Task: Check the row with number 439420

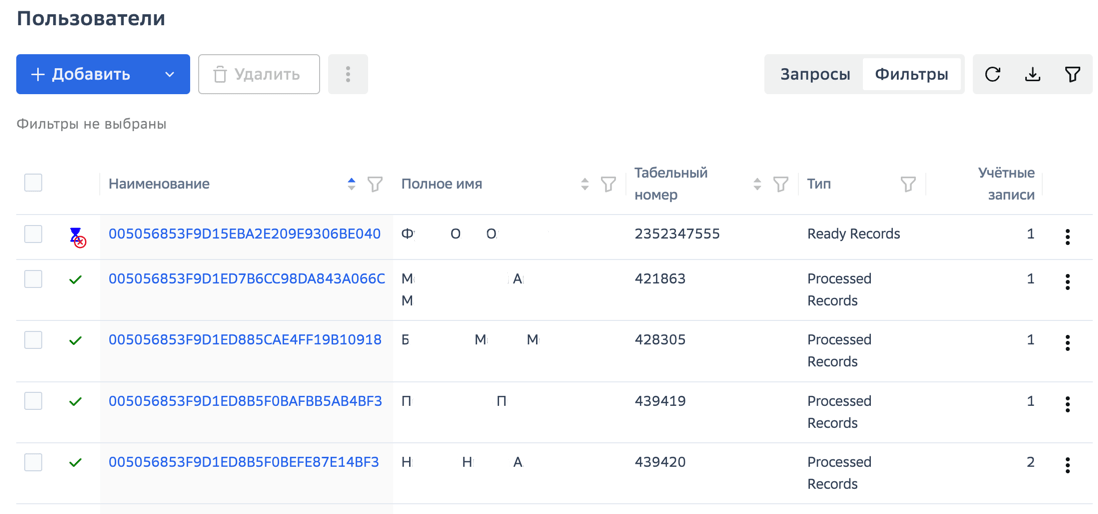Action: (x=33, y=462)
